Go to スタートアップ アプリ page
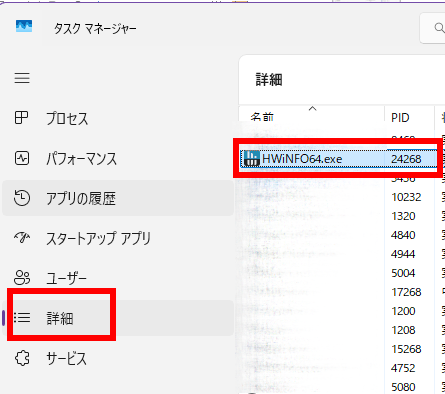Screen dimensions: 445x394 (118, 238)
